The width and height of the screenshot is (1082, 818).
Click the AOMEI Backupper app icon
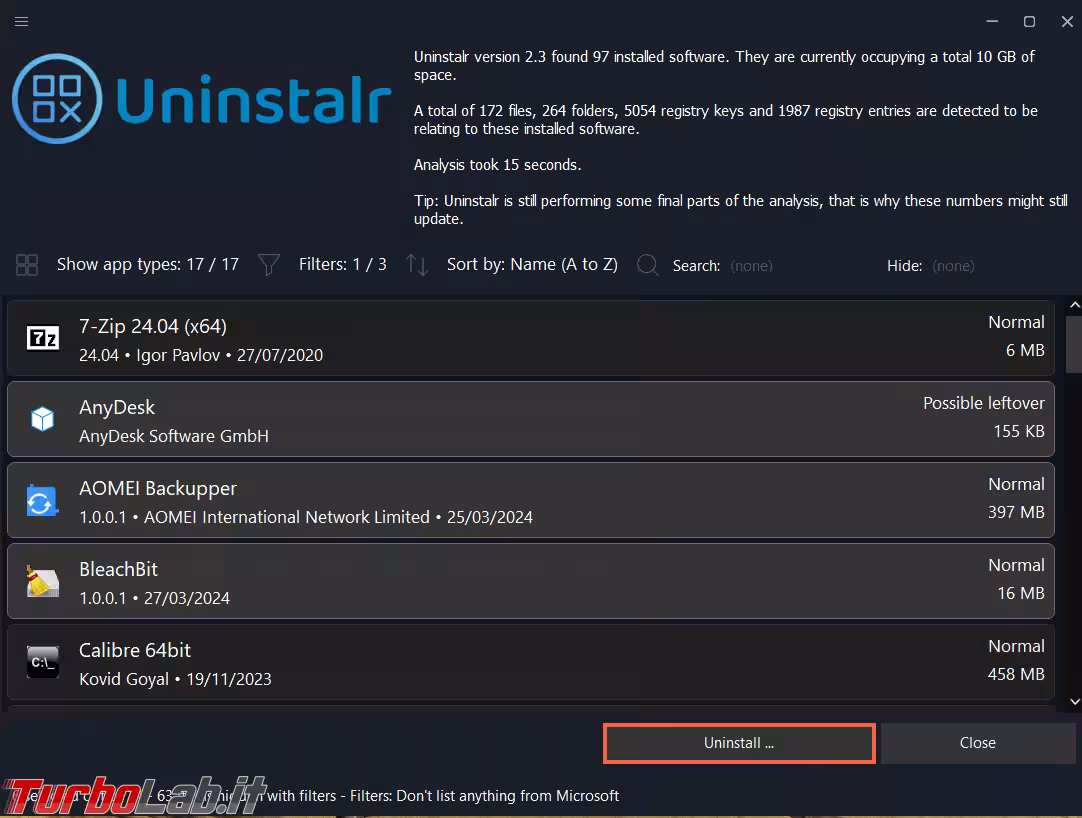(x=43, y=500)
